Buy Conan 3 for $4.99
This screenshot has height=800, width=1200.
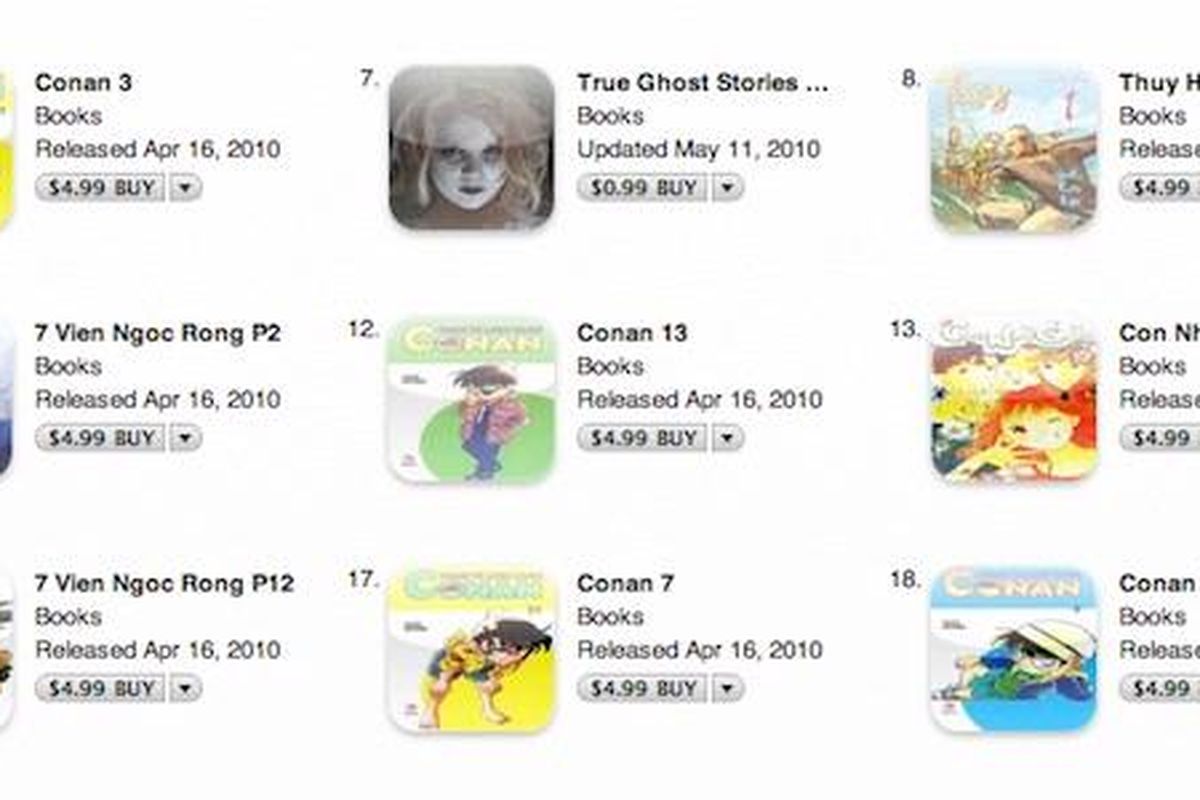(x=99, y=188)
